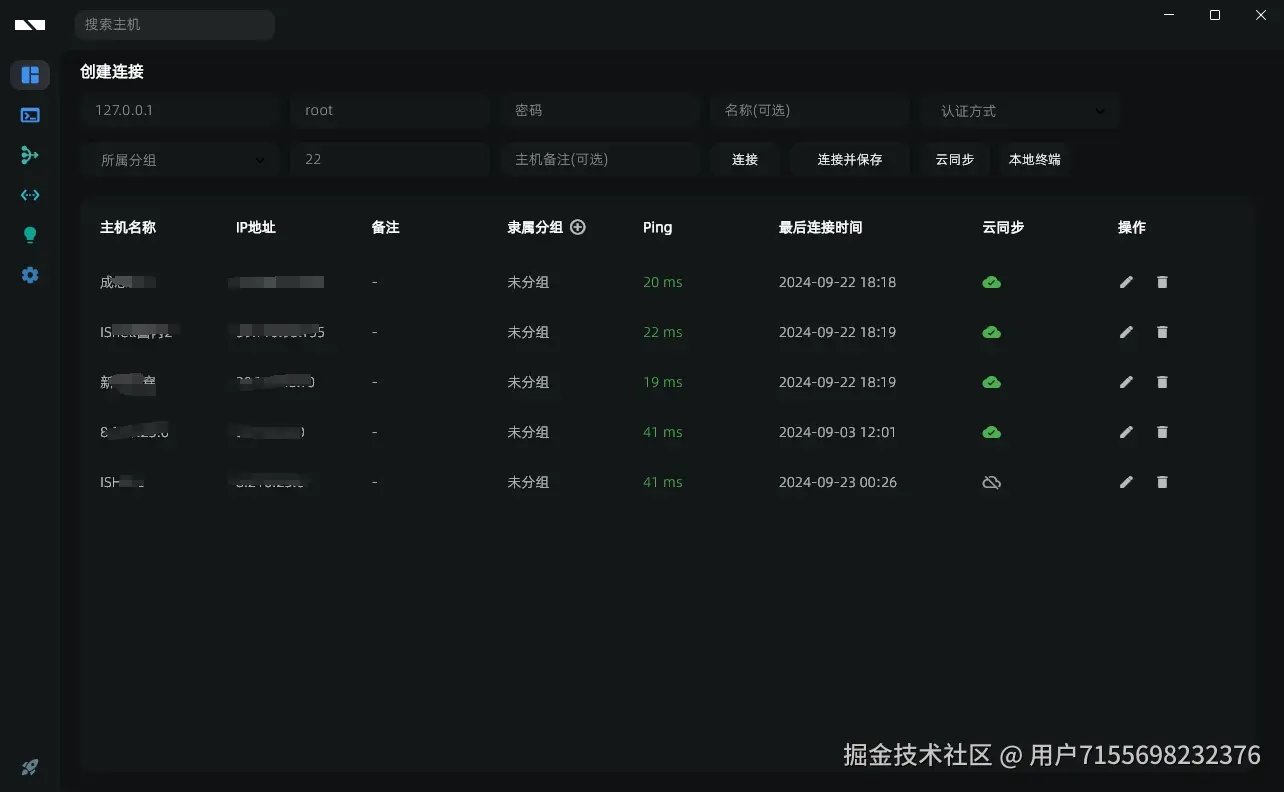Delete the host with 19 ms ping

tap(1162, 382)
